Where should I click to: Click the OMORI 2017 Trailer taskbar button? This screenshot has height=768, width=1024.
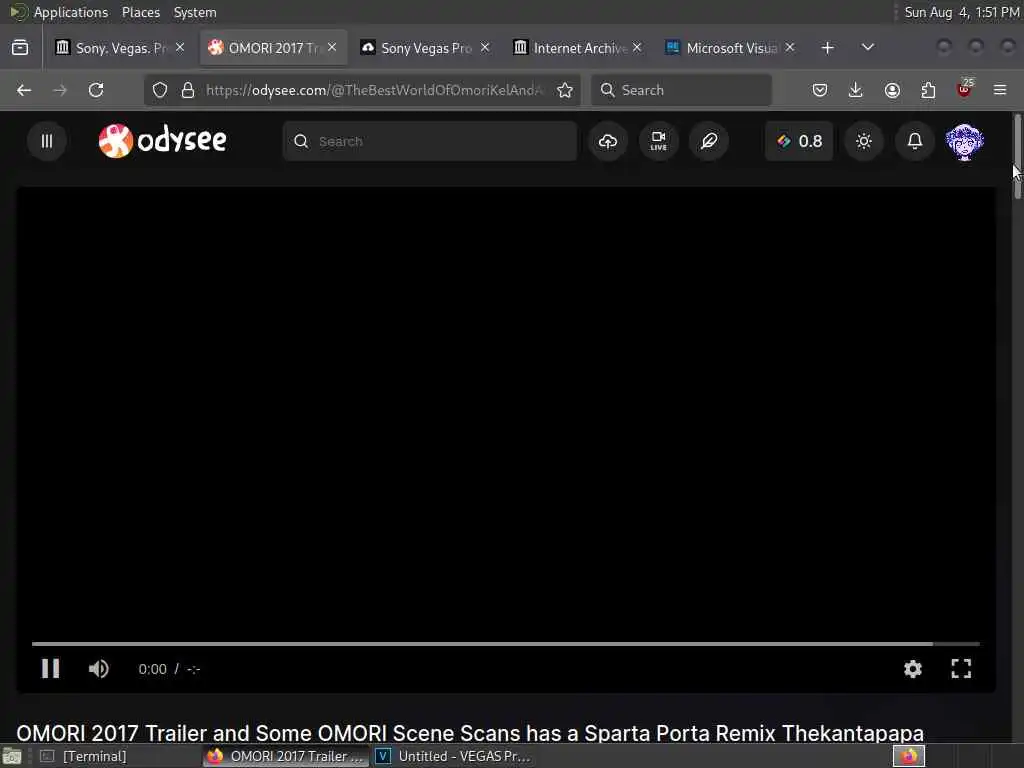[285, 756]
